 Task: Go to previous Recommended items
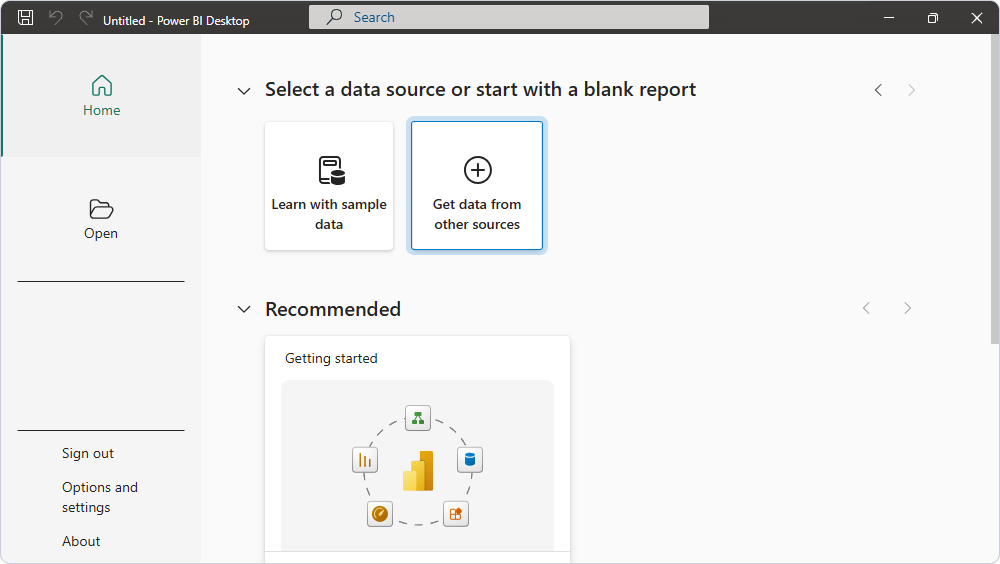click(x=867, y=308)
